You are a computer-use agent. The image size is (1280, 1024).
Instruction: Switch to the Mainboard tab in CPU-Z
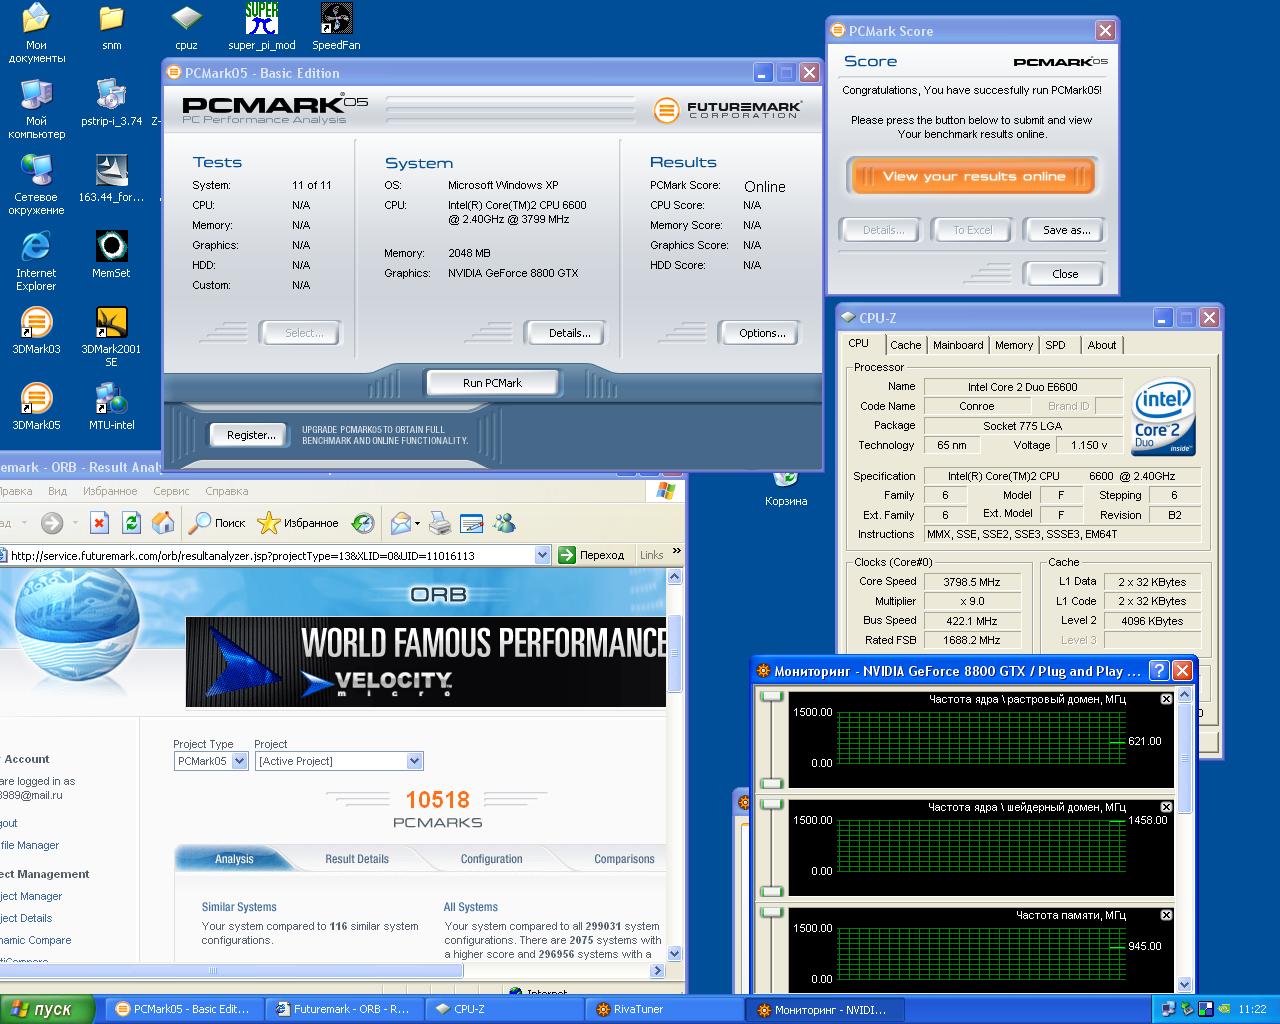pyautogui.click(x=958, y=345)
